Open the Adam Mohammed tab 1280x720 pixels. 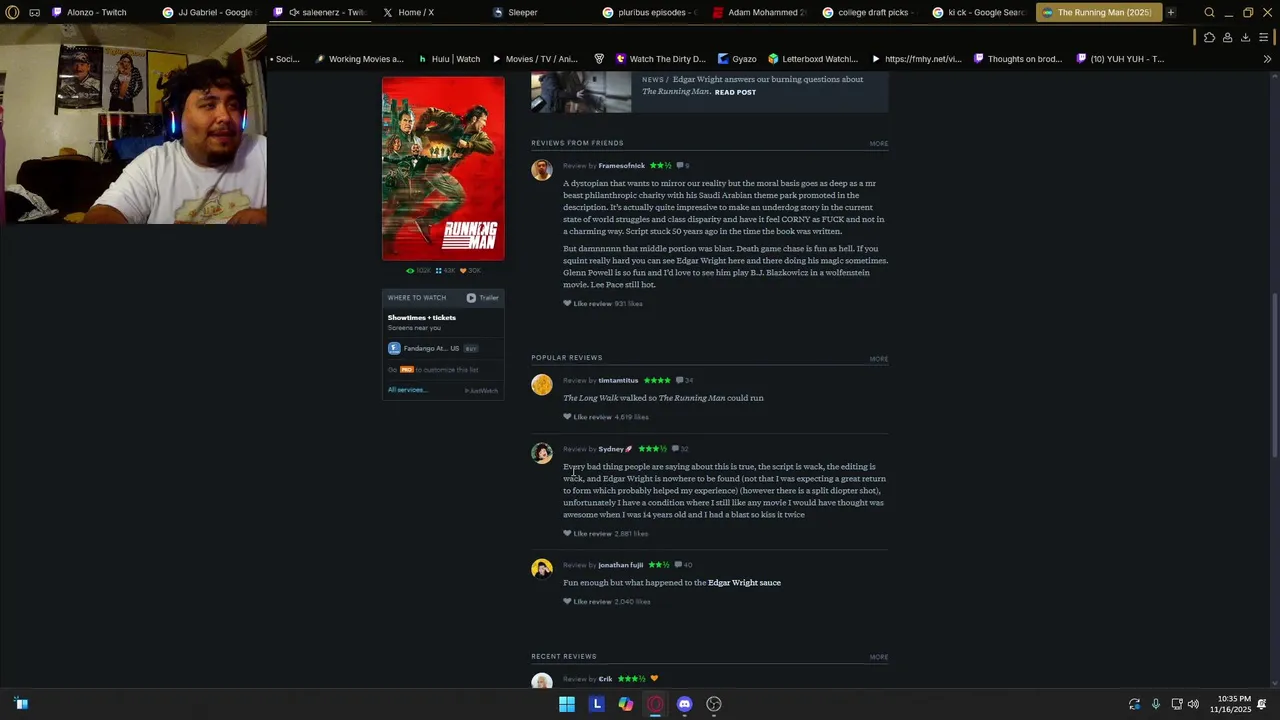pyautogui.click(x=761, y=12)
